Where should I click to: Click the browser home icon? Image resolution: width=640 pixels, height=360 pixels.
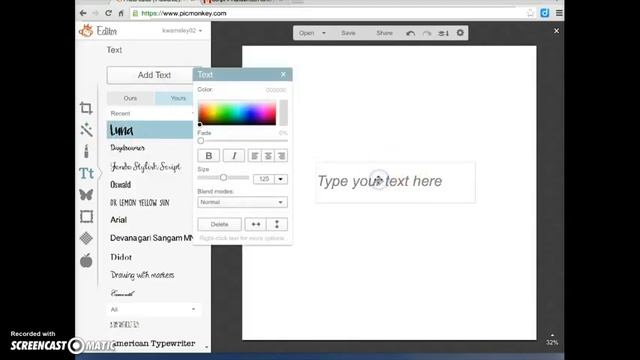pyautogui.click(x=121, y=13)
